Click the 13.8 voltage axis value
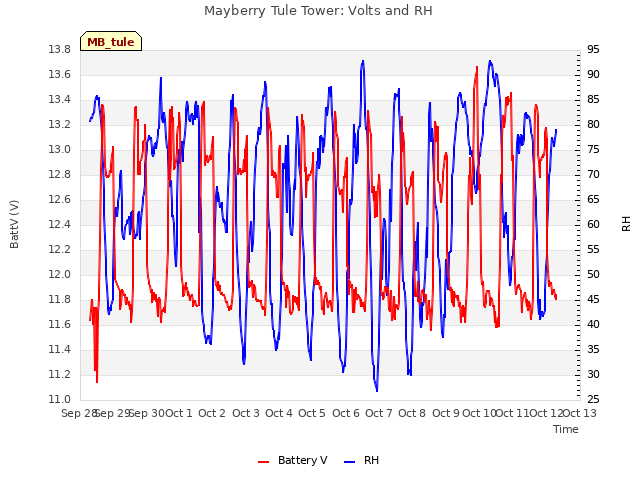The height and width of the screenshot is (480, 640). [x=60, y=50]
